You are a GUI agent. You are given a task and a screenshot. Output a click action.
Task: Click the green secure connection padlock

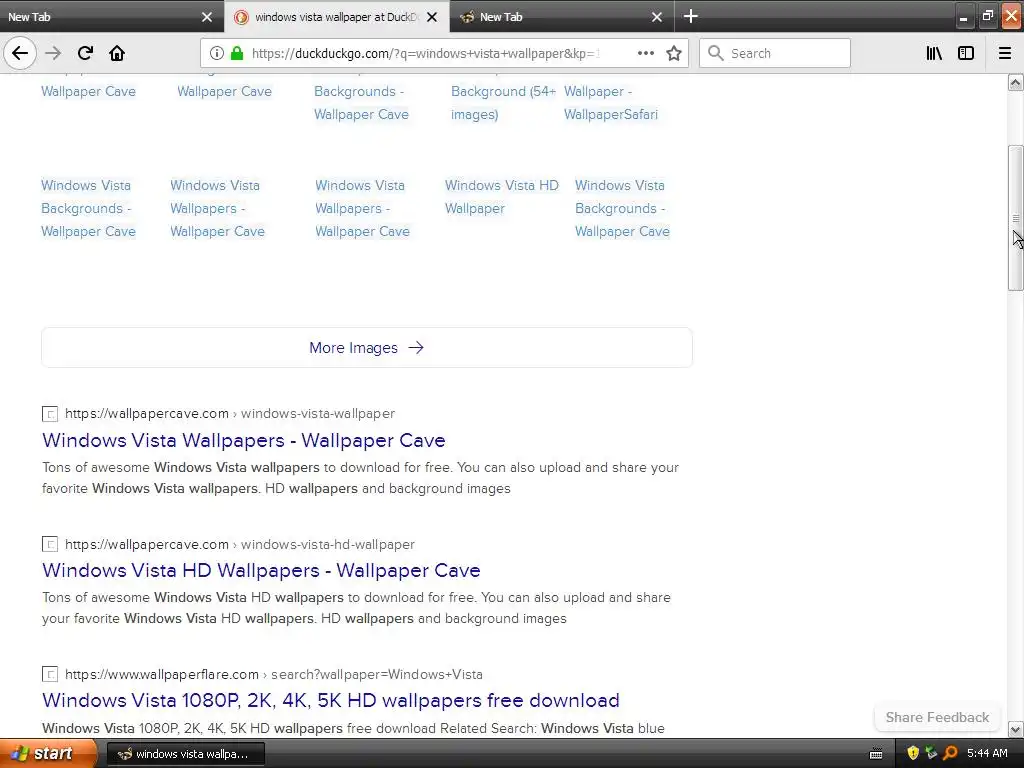point(237,53)
